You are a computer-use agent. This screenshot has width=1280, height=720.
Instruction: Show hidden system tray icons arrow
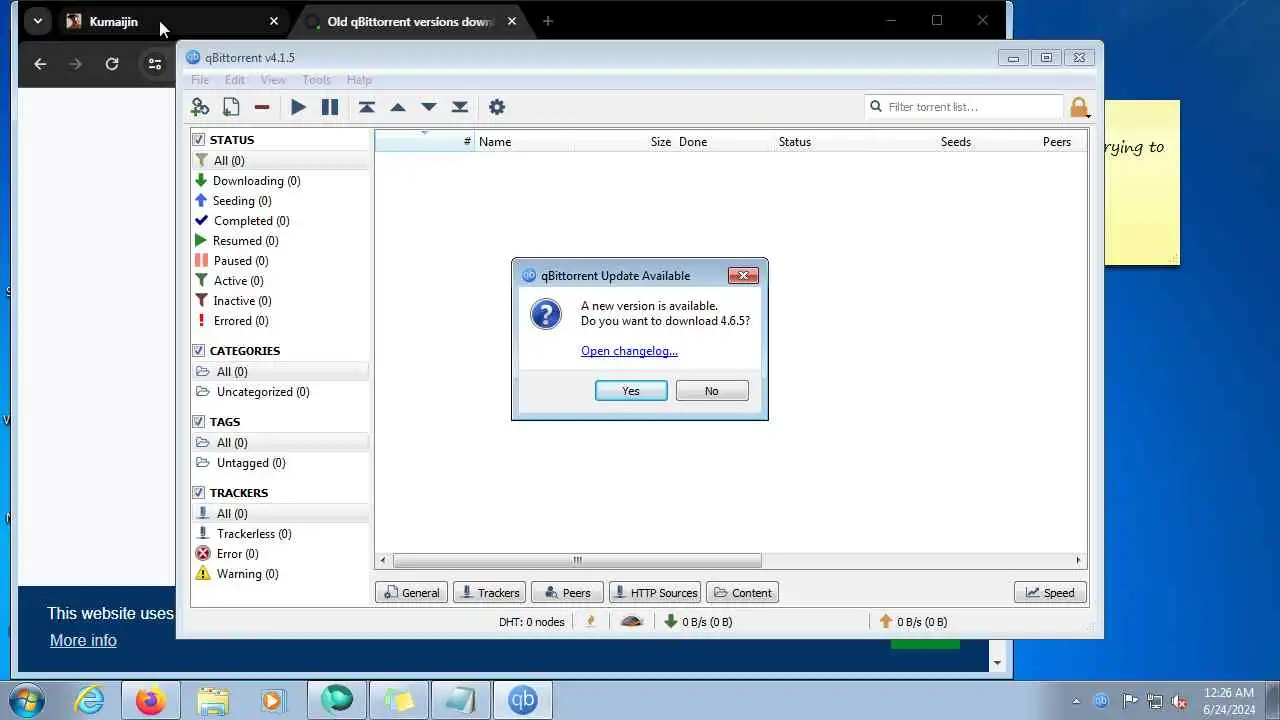pyautogui.click(x=1076, y=701)
